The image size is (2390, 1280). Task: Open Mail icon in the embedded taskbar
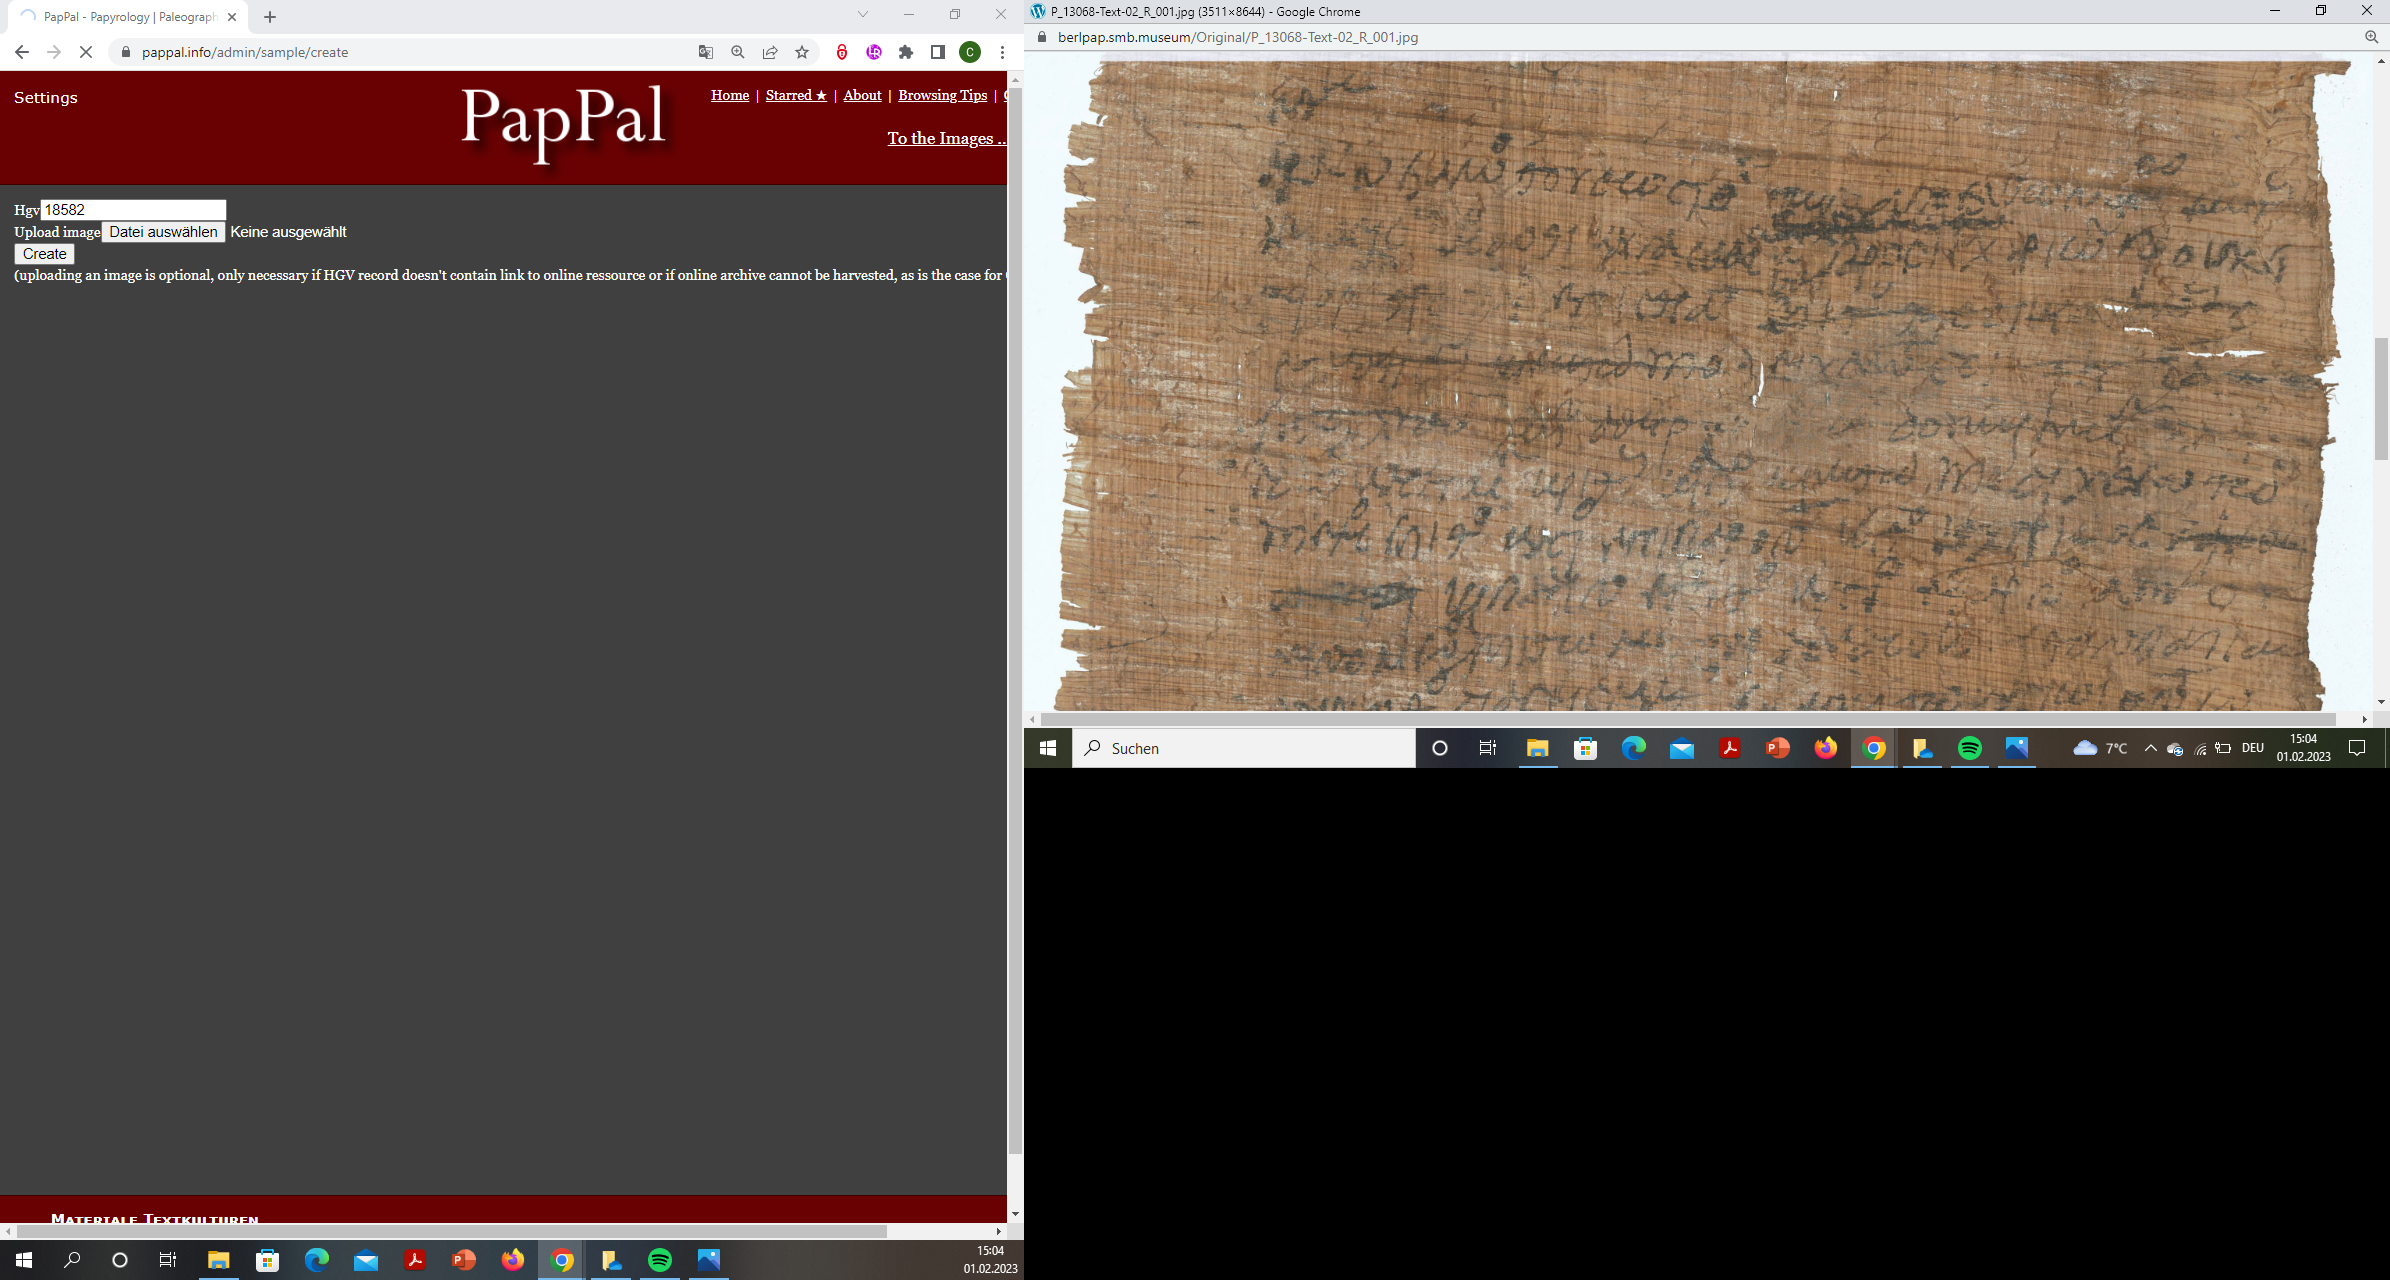pyautogui.click(x=1682, y=748)
